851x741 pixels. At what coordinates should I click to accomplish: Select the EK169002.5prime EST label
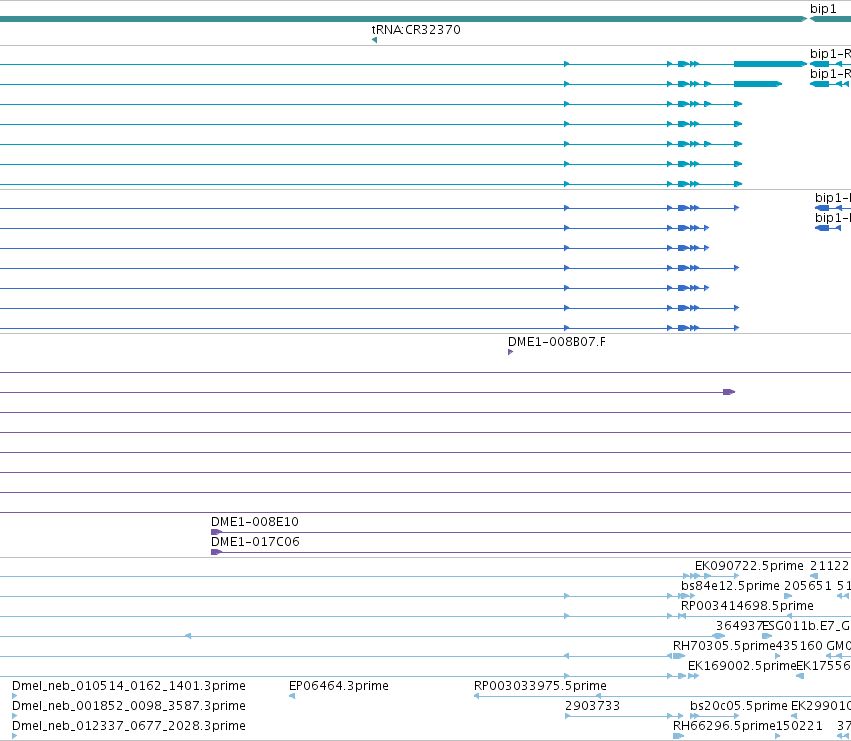pyautogui.click(x=742, y=666)
